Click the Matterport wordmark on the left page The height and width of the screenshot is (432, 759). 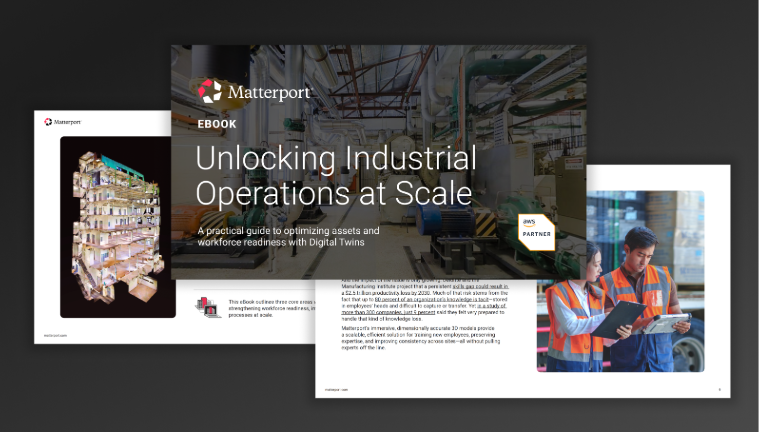tap(67, 122)
